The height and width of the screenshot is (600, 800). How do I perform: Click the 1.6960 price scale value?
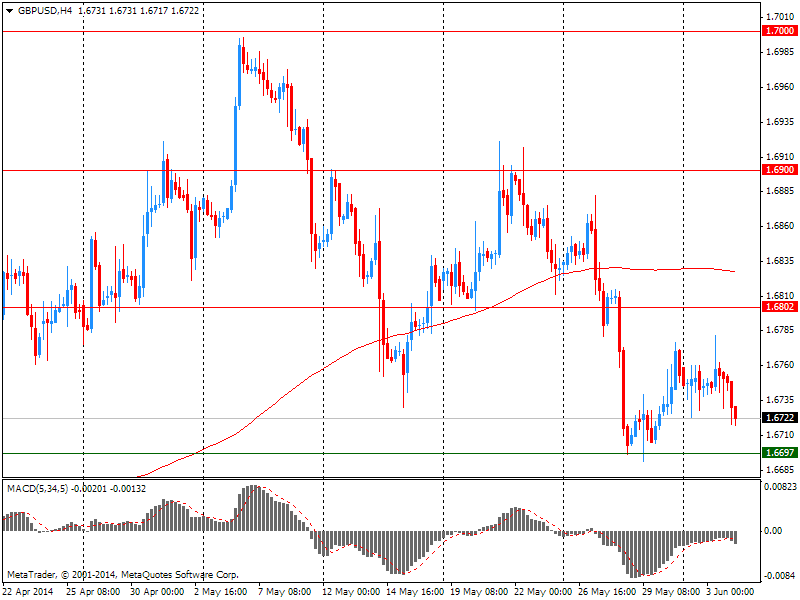click(780, 87)
